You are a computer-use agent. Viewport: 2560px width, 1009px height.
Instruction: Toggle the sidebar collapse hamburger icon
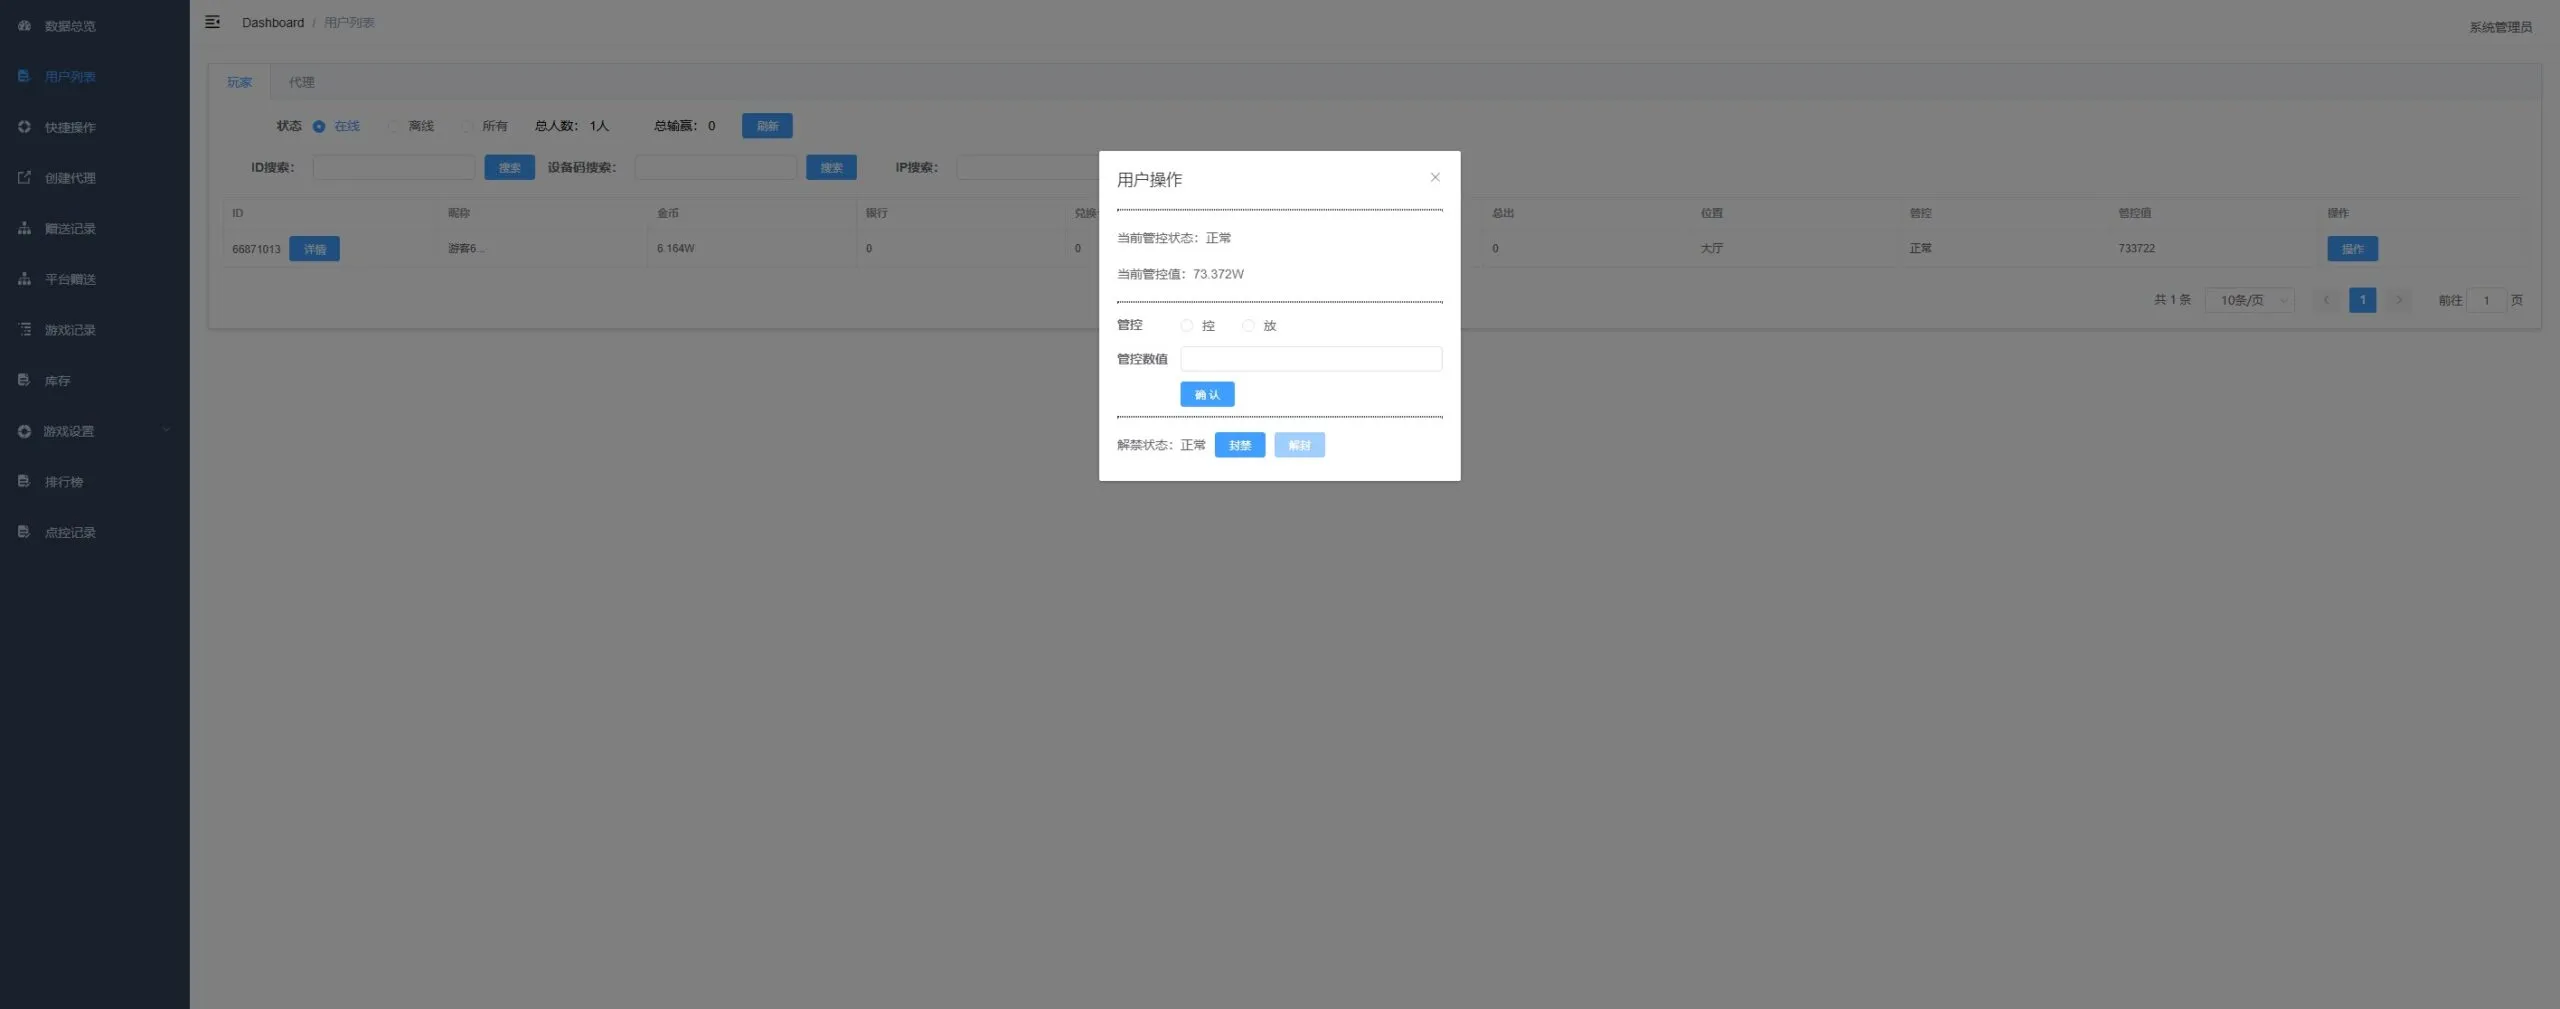pos(212,22)
